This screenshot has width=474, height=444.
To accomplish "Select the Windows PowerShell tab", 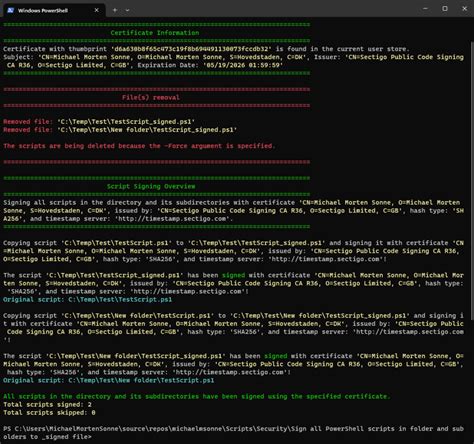I will click(x=53, y=10).
